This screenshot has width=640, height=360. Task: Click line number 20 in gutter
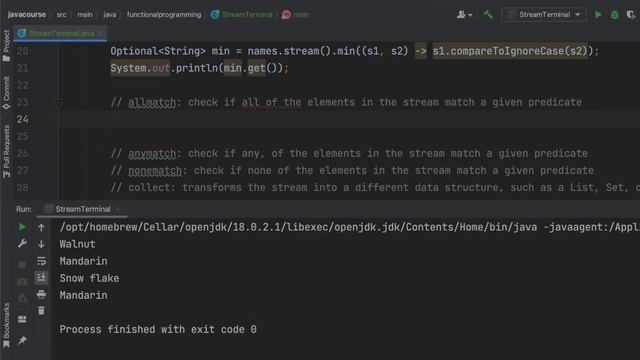click(x=22, y=51)
